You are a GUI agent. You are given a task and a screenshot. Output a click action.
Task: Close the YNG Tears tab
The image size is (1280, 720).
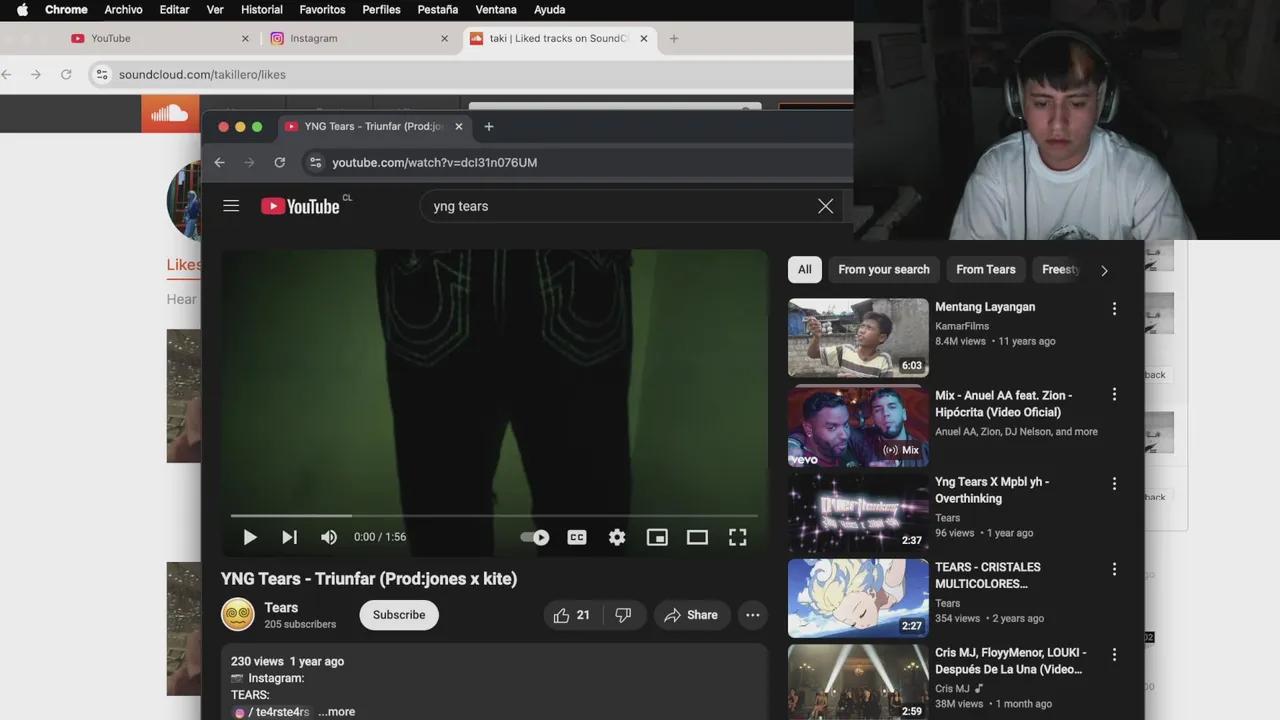click(459, 126)
